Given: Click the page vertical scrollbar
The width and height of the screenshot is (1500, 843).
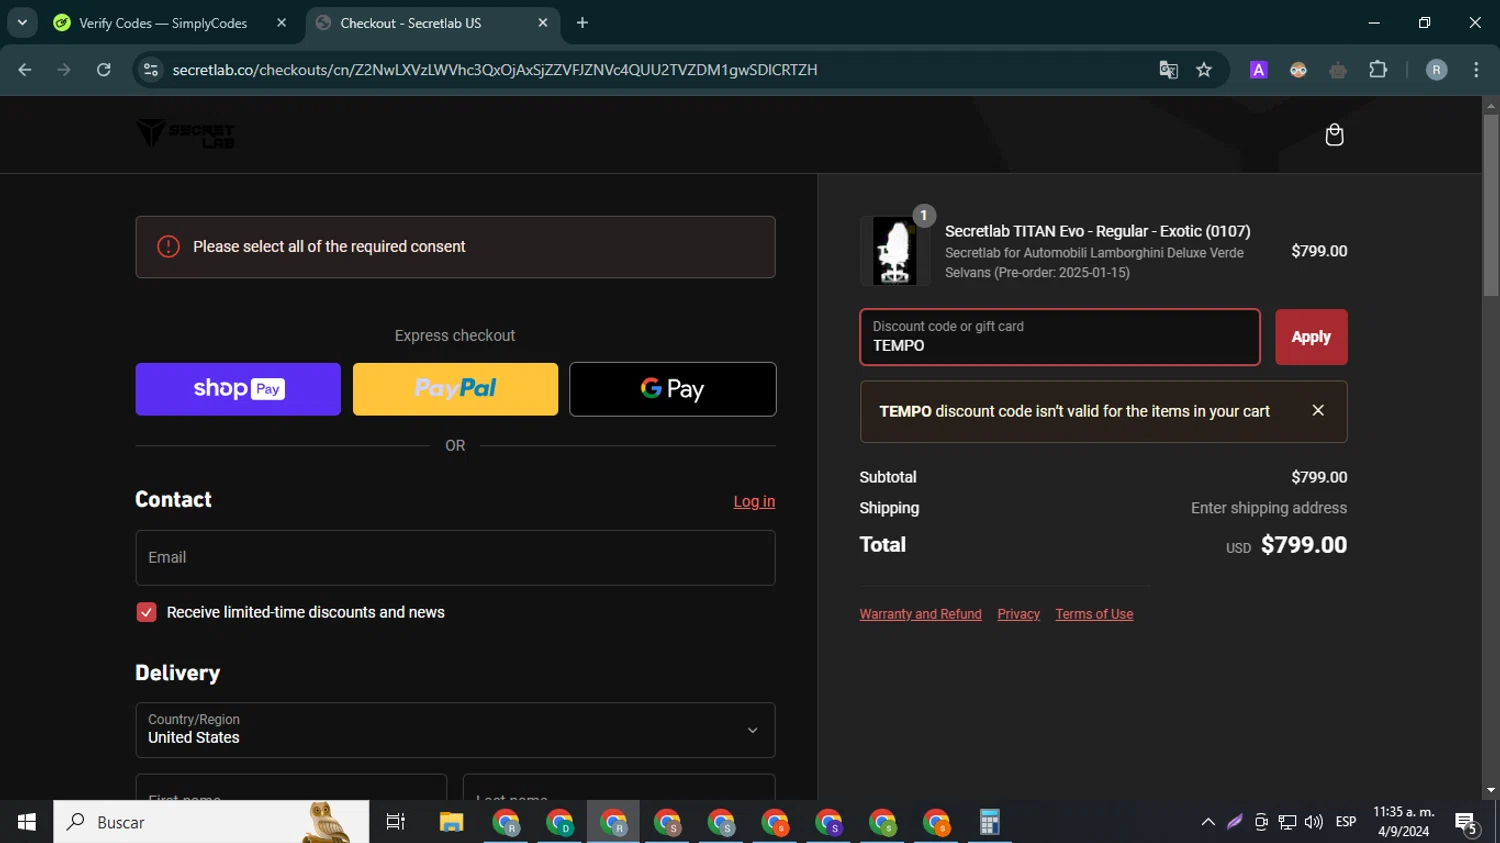Looking at the screenshot, I should [x=1491, y=205].
